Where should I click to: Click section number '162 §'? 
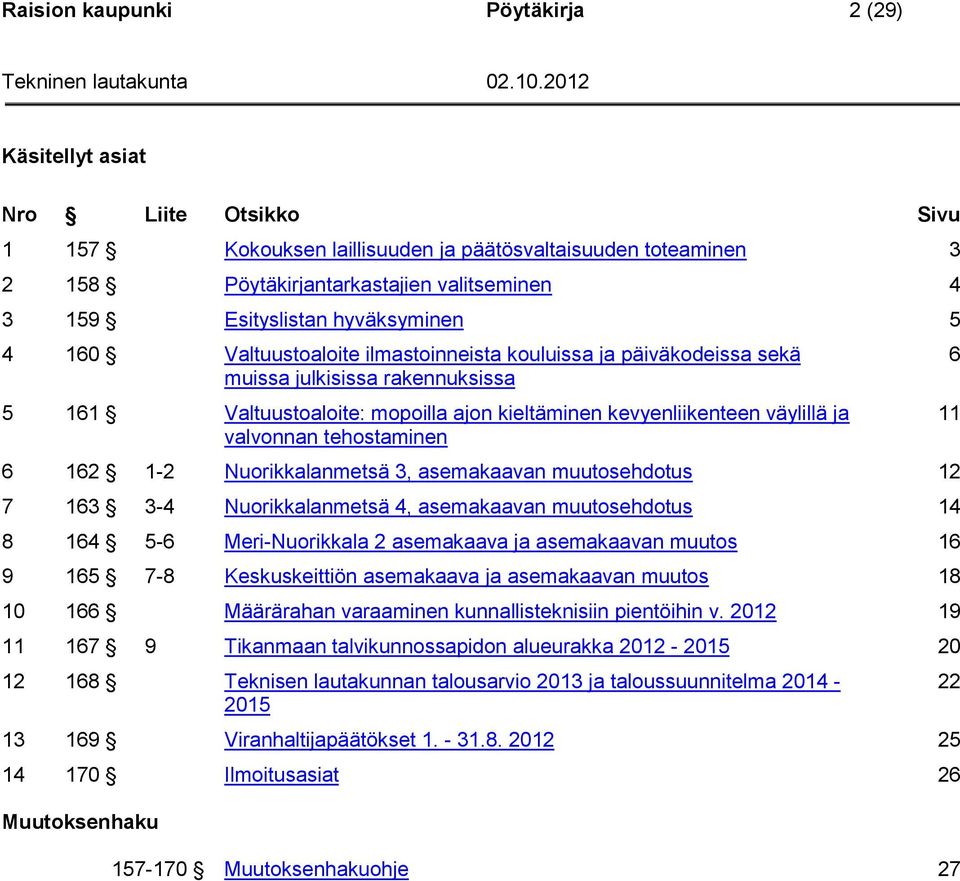91,471
